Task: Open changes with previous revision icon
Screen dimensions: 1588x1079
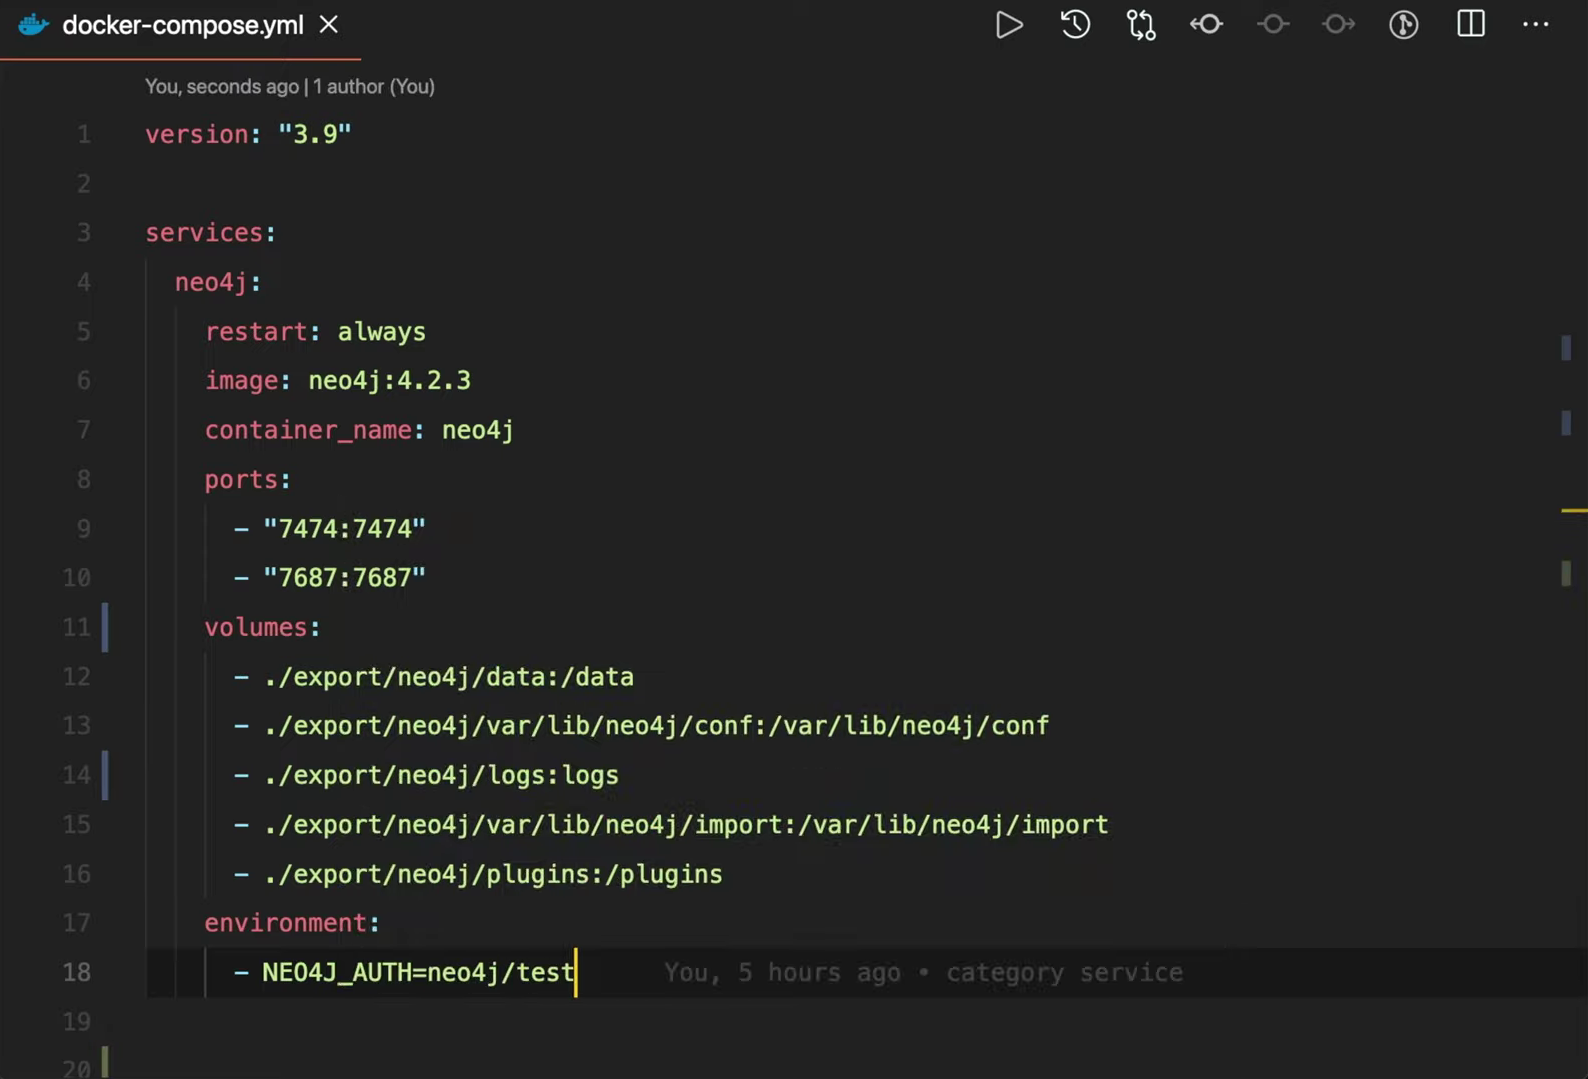Action: point(1207,25)
